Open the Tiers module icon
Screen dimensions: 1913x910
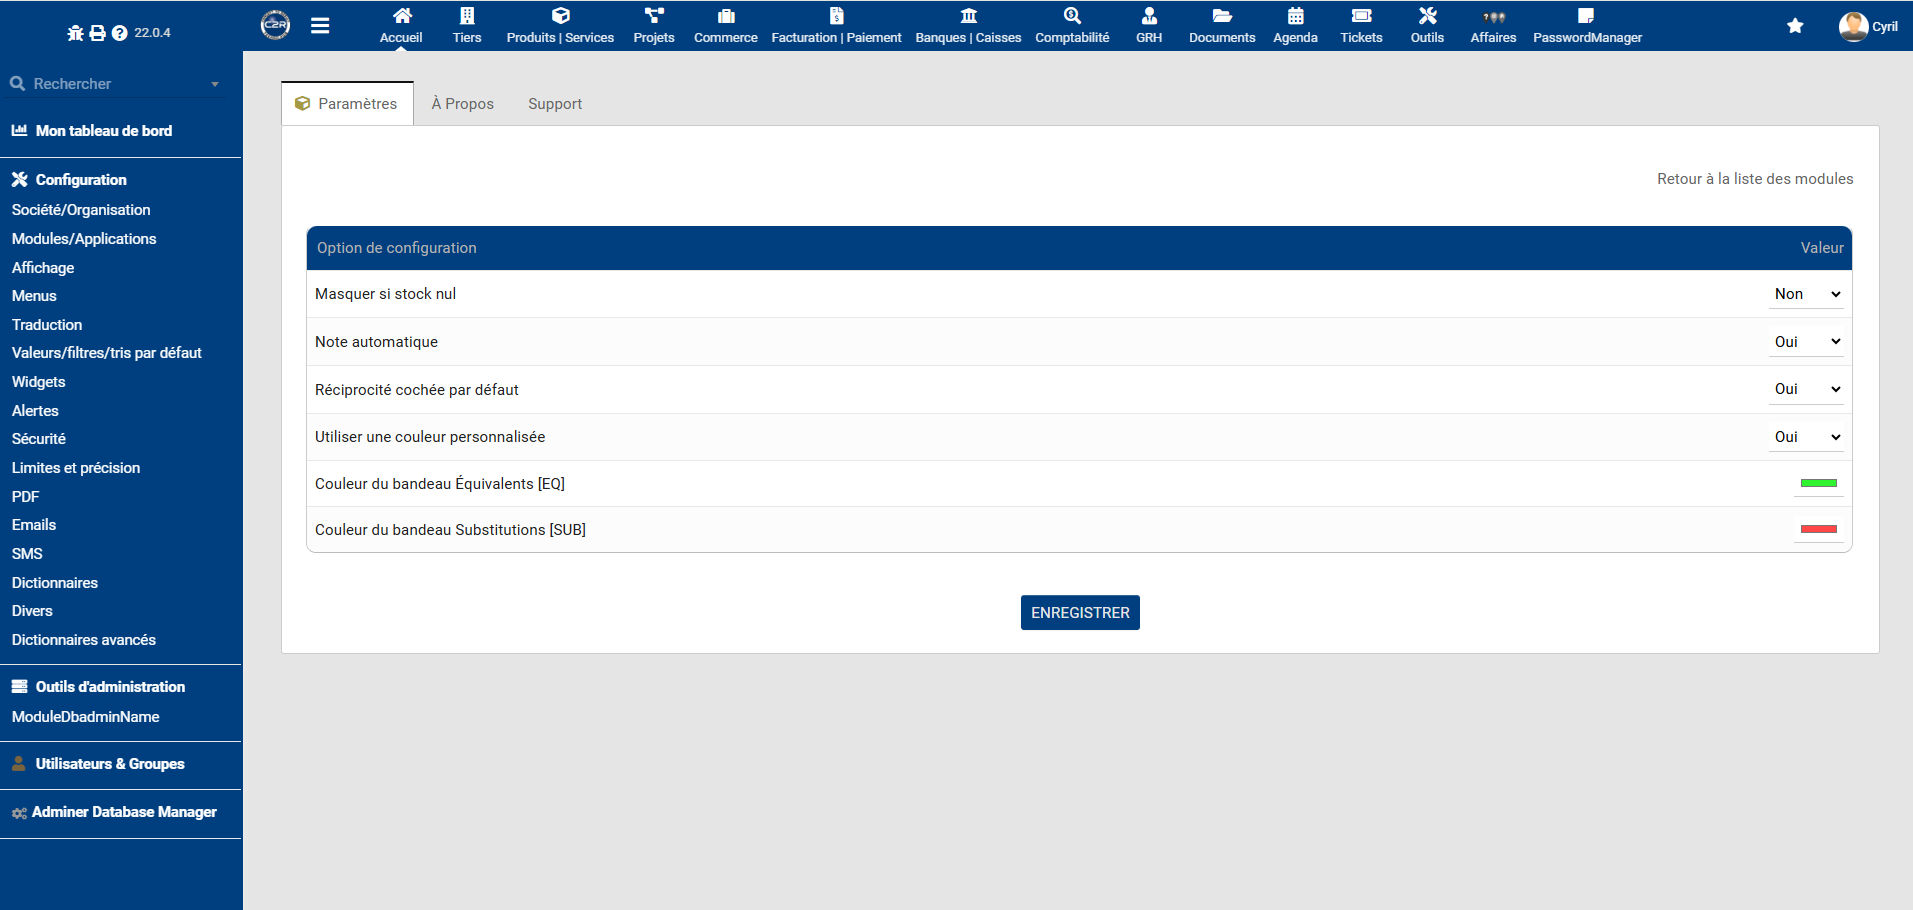click(x=467, y=16)
